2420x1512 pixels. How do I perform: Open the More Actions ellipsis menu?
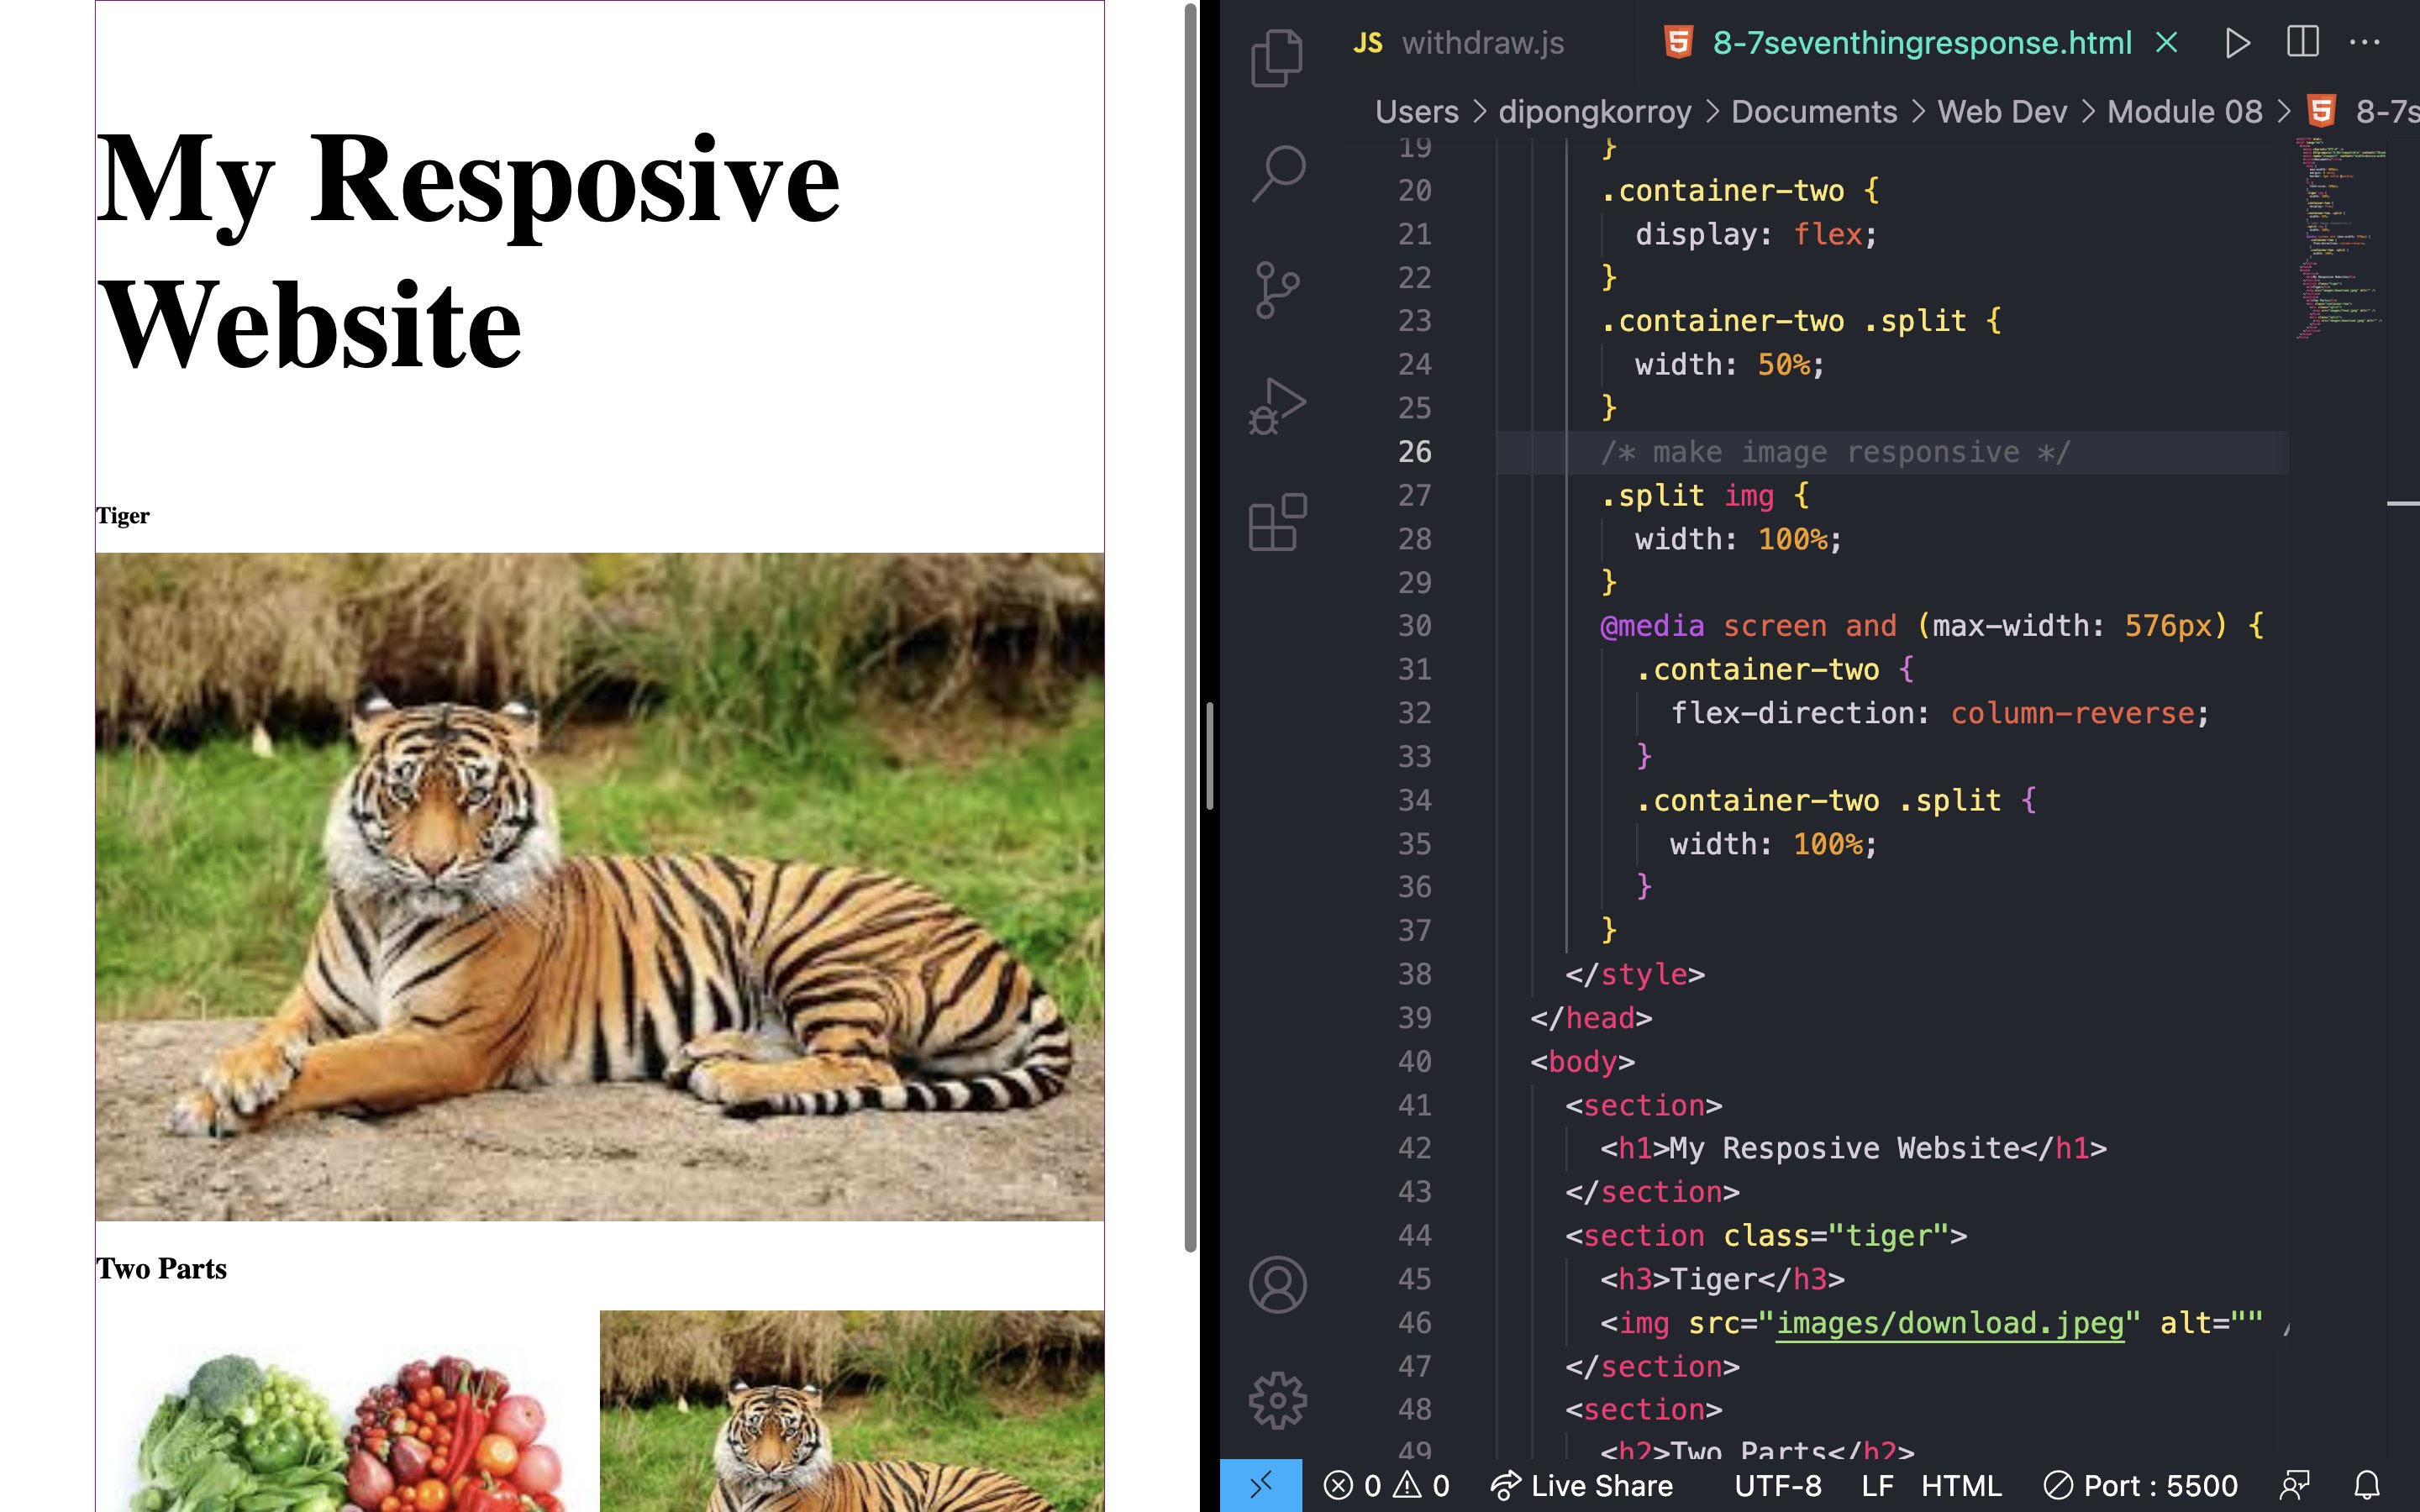click(2365, 43)
